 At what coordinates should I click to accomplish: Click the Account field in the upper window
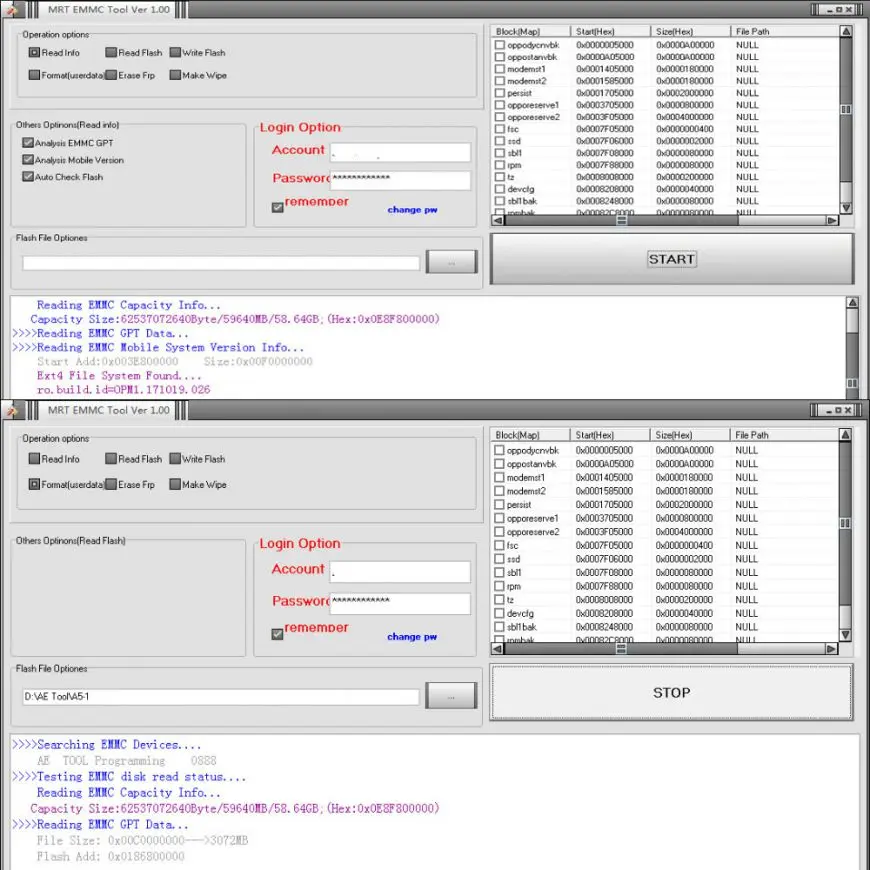(400, 153)
